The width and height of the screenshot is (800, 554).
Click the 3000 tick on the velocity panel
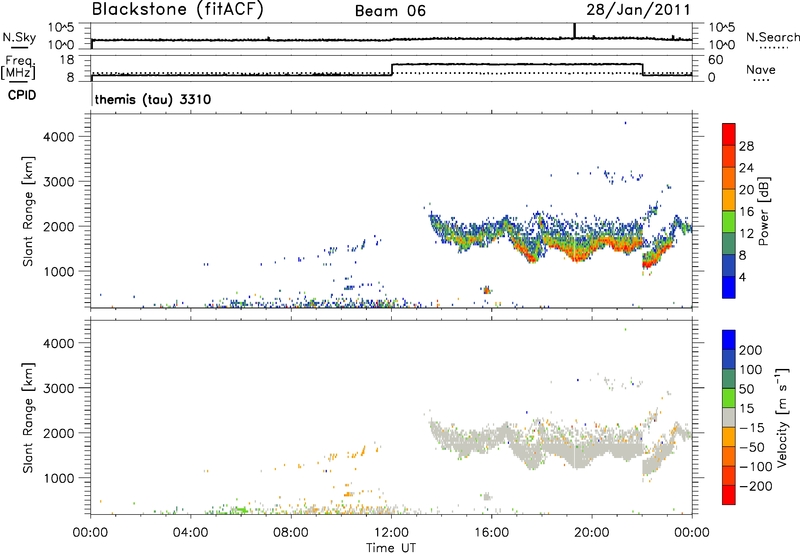click(x=59, y=388)
